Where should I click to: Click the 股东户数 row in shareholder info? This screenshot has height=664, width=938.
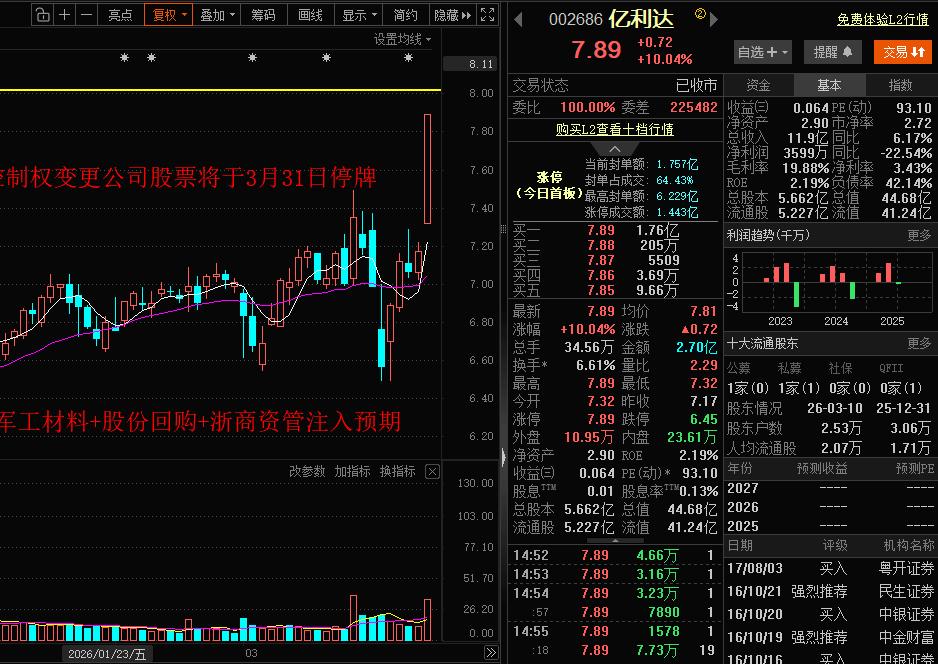830,428
